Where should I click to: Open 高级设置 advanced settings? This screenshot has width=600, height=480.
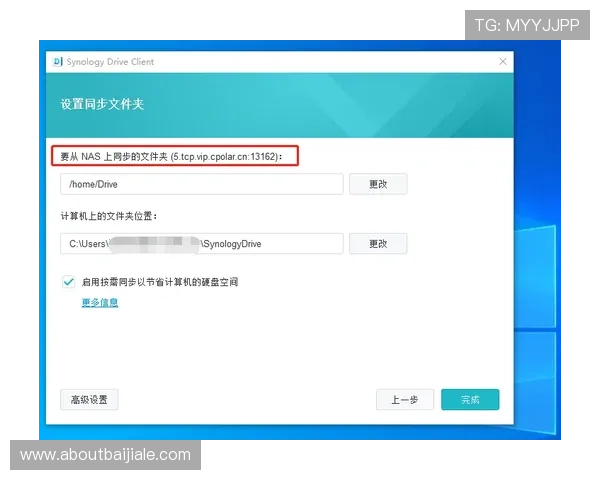(x=89, y=400)
